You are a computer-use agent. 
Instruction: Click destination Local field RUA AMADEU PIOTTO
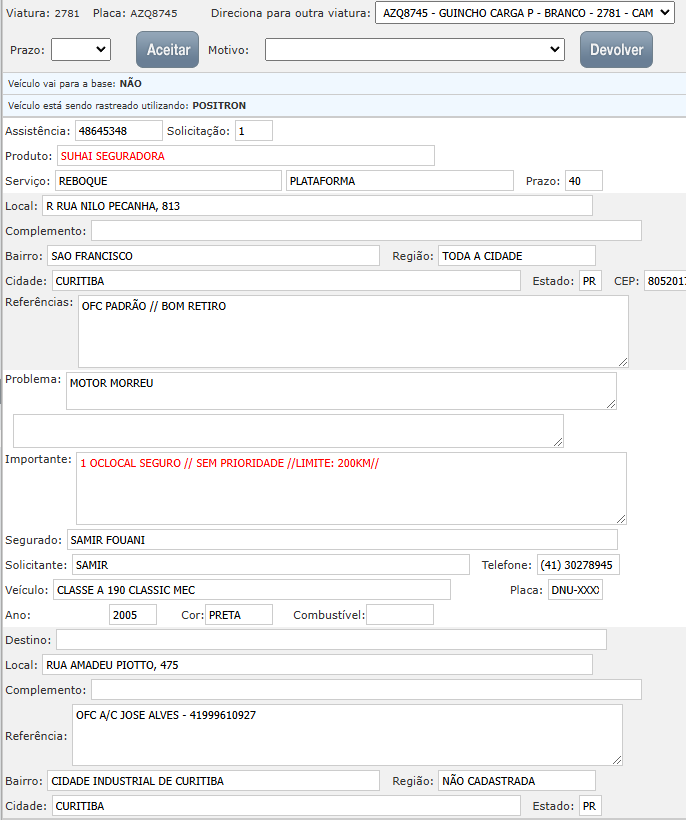pos(317,665)
